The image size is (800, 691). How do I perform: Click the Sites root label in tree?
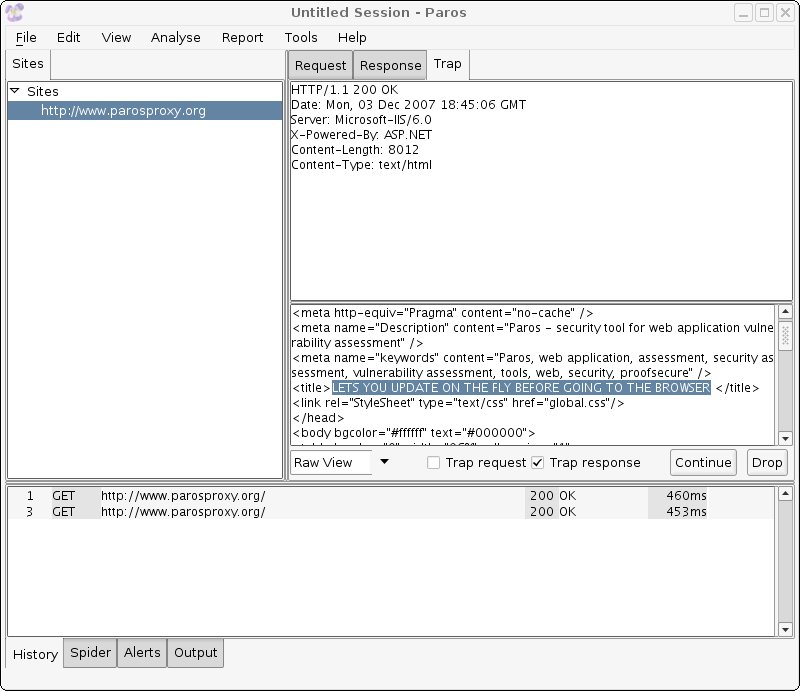pyautogui.click(x=43, y=91)
